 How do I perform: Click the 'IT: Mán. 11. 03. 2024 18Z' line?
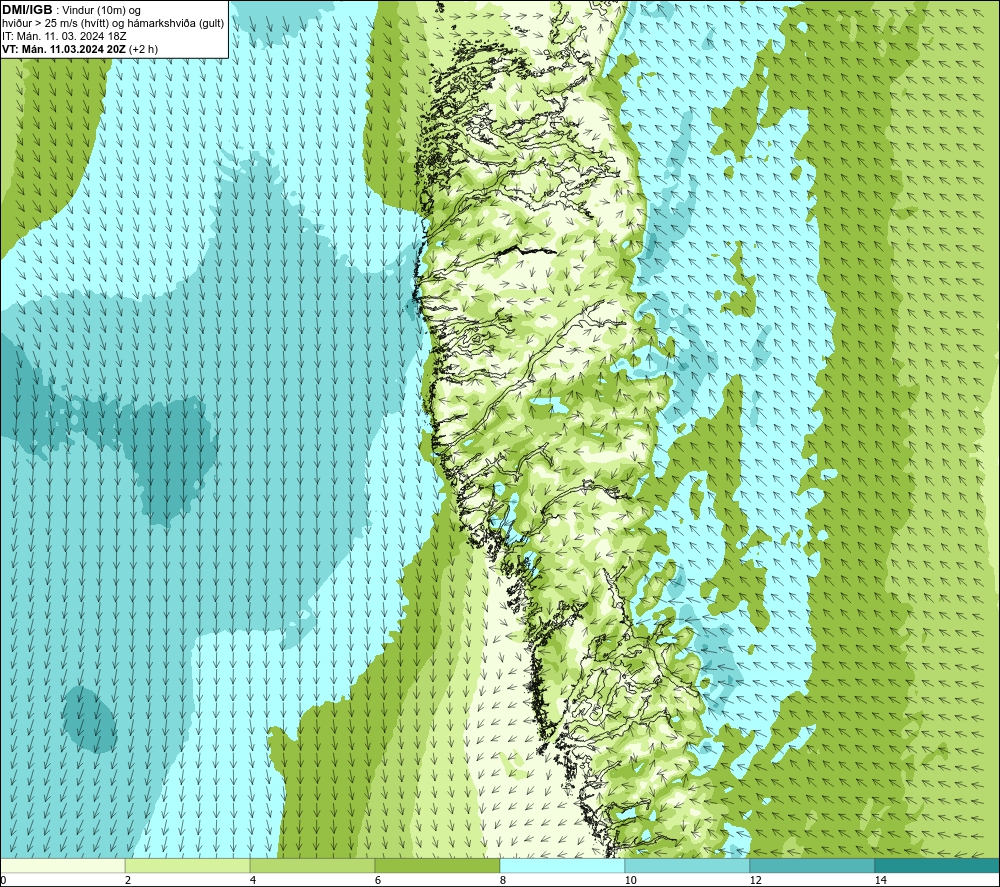coord(64,36)
